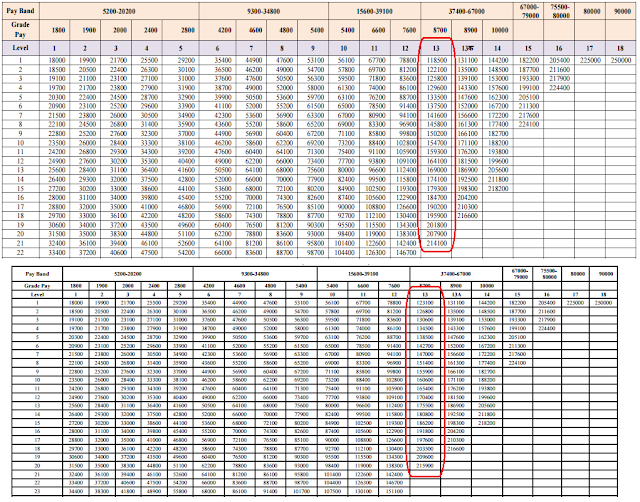Viewport: 640px width, 502px height.
Task: Click the 184700 cell
Action: pos(437,198)
